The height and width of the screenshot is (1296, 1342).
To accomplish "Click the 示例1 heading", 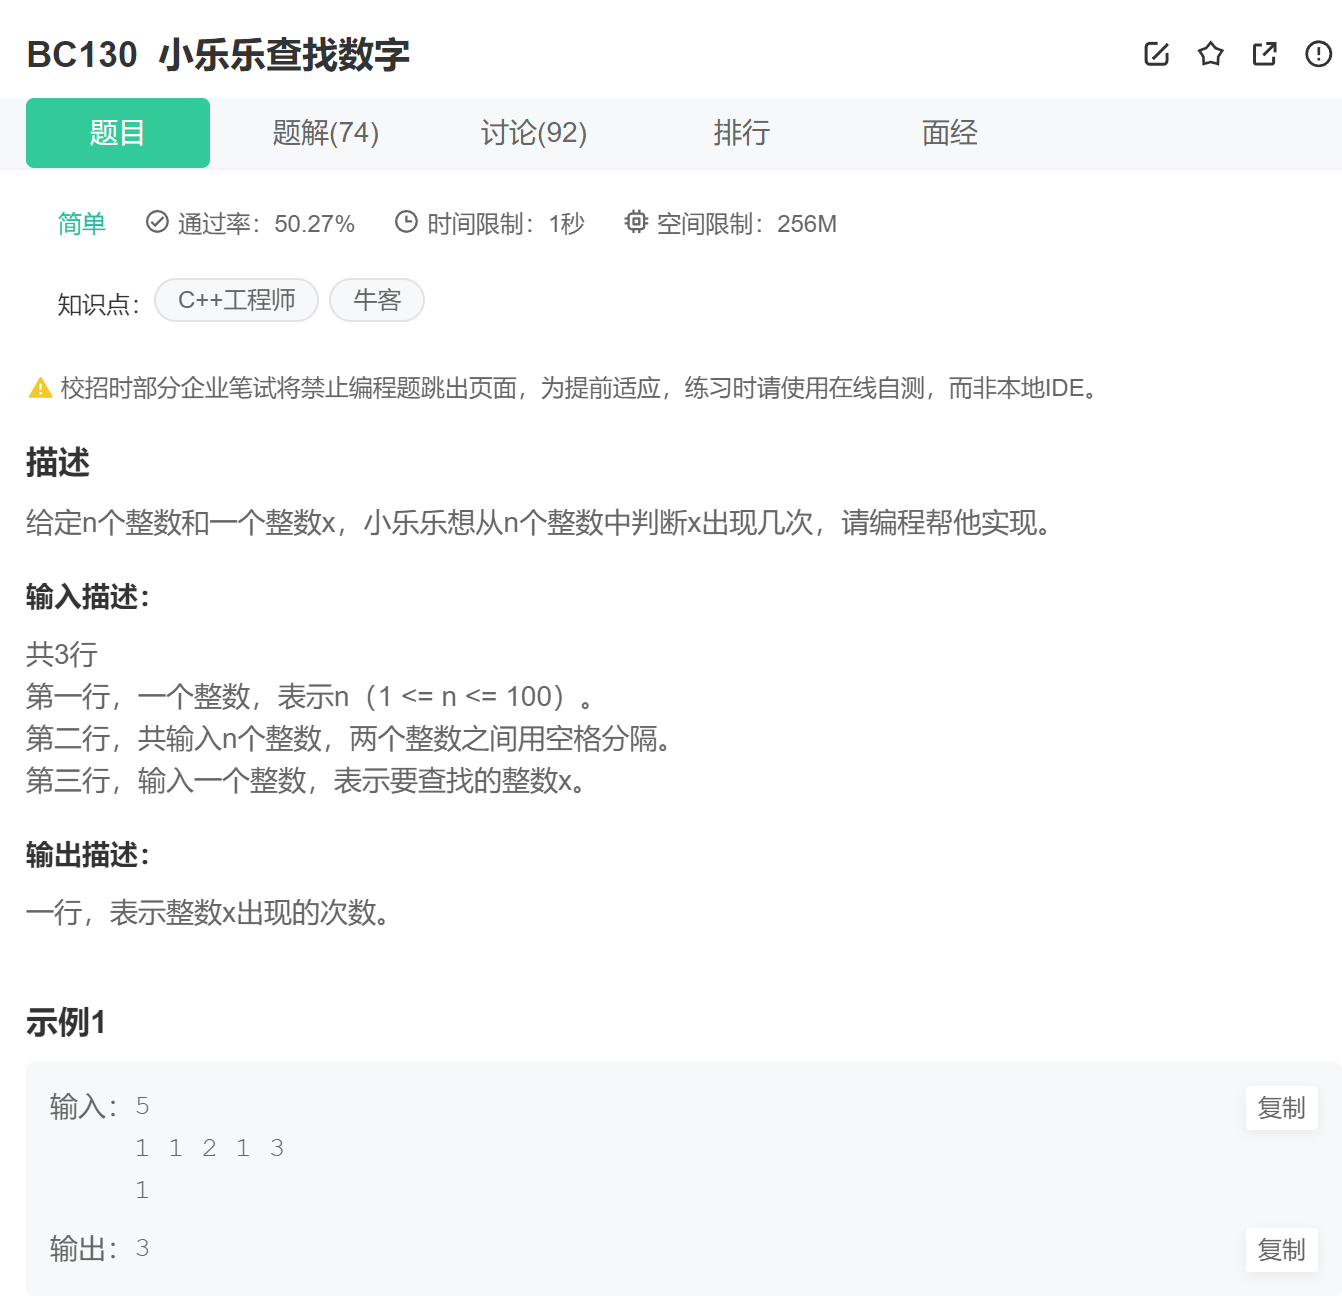I will [x=66, y=1023].
